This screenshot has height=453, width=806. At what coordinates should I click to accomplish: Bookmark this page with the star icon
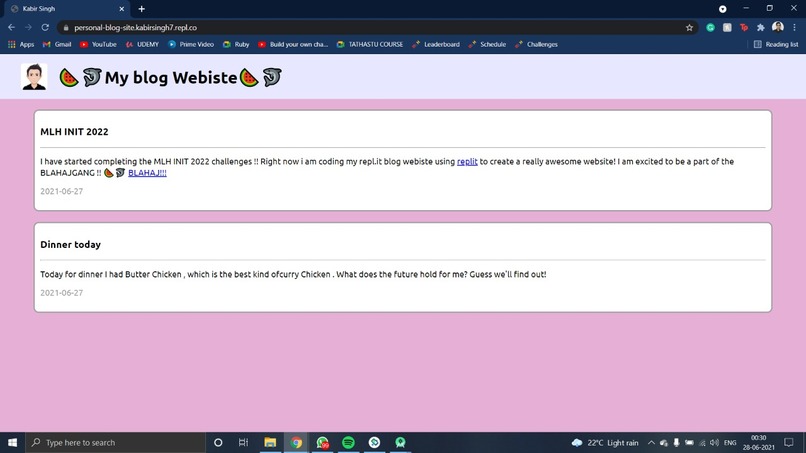point(689,28)
